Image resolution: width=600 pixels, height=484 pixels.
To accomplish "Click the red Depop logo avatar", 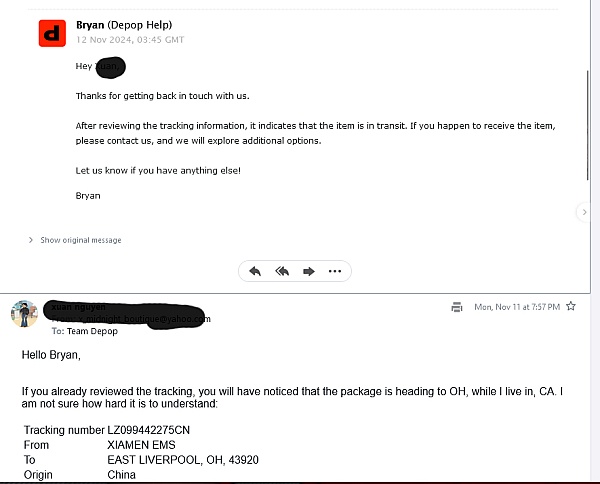I will 52,33.
